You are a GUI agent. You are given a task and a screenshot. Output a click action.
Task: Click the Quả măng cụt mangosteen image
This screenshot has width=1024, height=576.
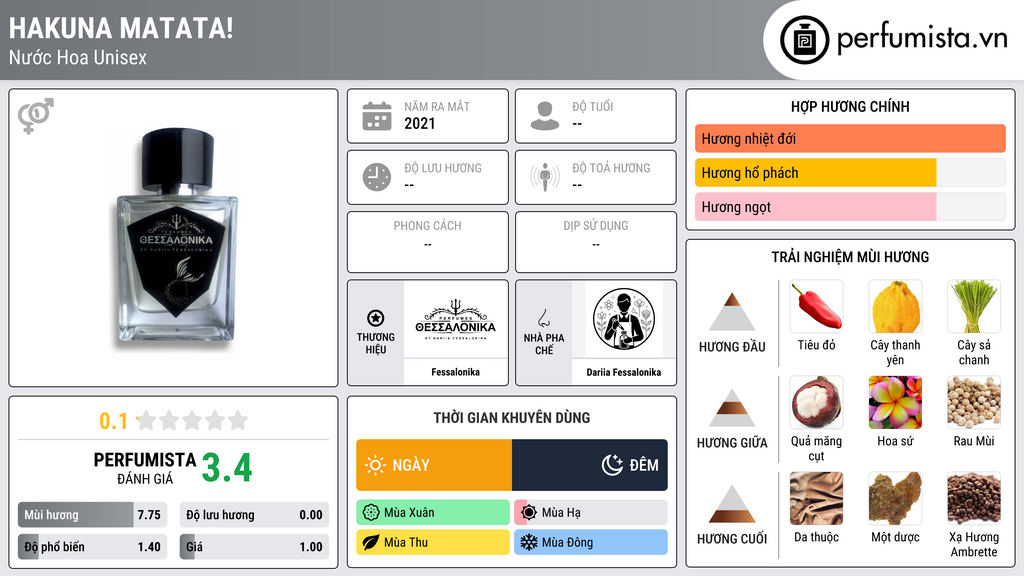click(x=816, y=402)
